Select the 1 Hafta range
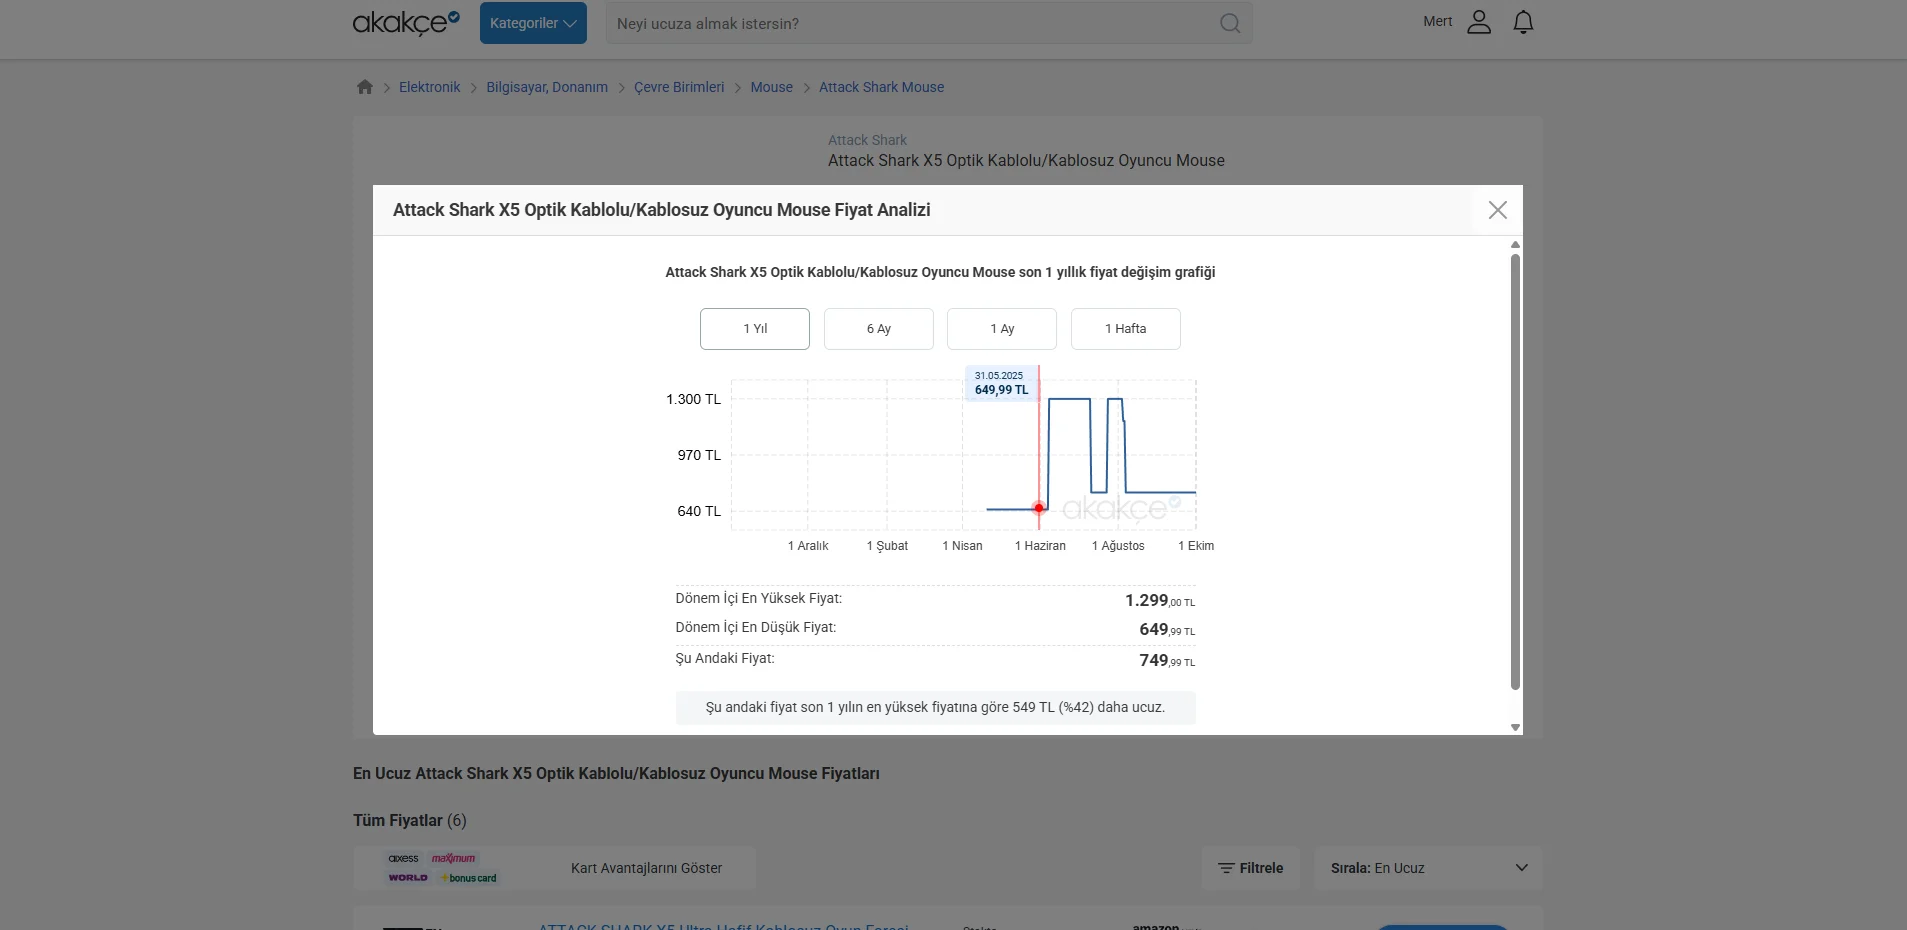This screenshot has width=1907, height=930. tap(1125, 329)
